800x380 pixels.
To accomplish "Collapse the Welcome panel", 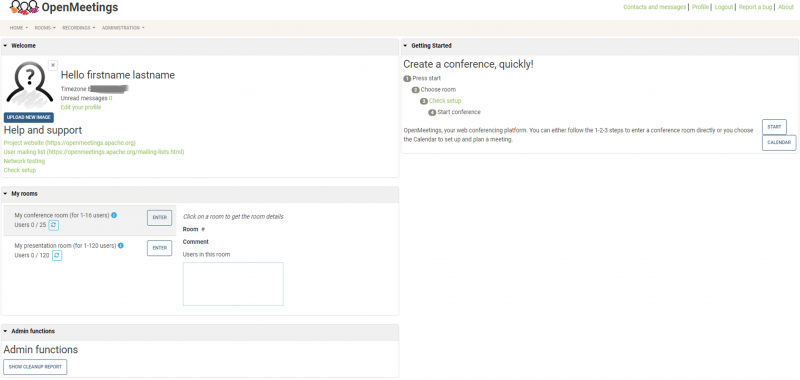I will pyautogui.click(x=5, y=45).
